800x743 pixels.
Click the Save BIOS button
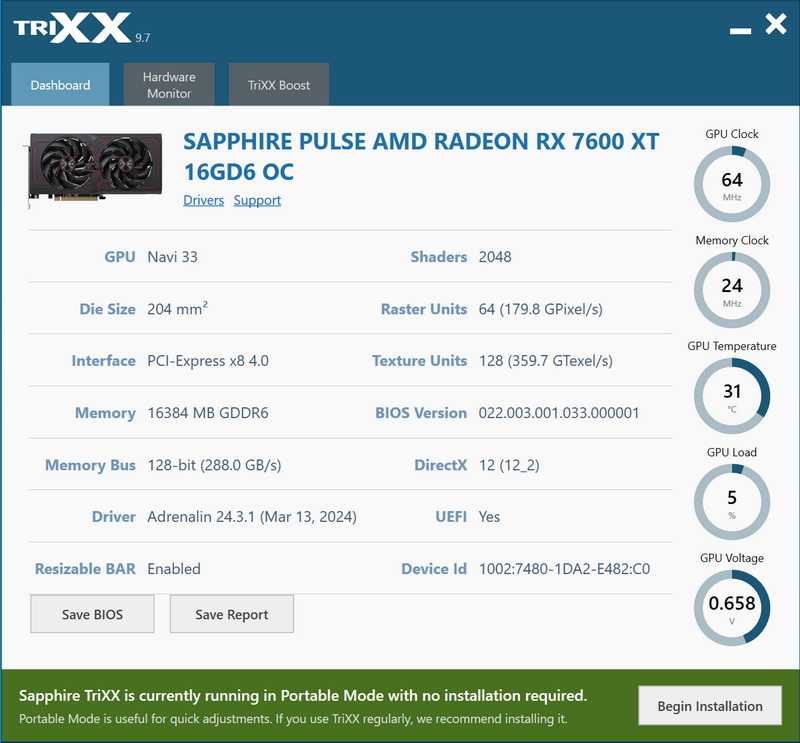coord(92,614)
